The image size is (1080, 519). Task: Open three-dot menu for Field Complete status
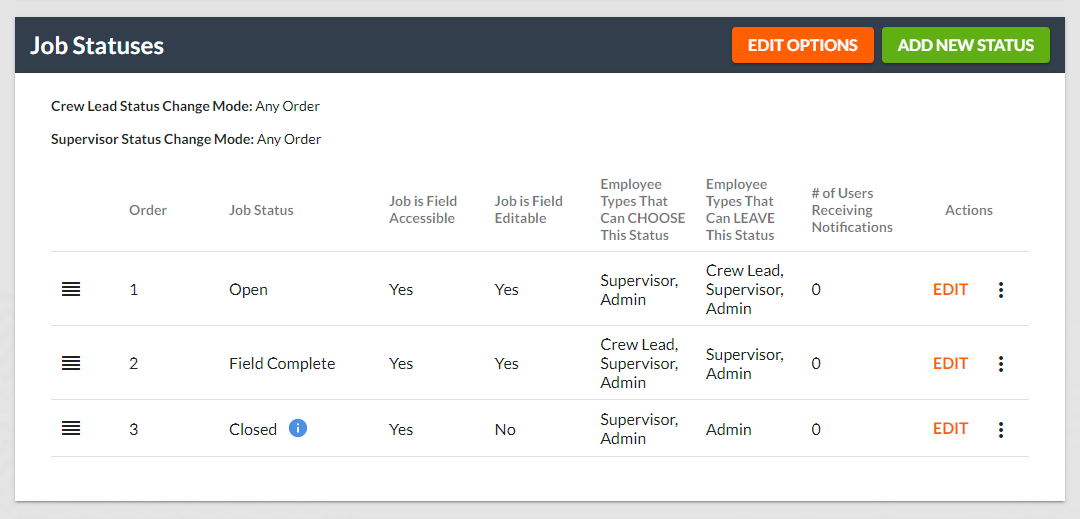pyautogui.click(x=1000, y=364)
